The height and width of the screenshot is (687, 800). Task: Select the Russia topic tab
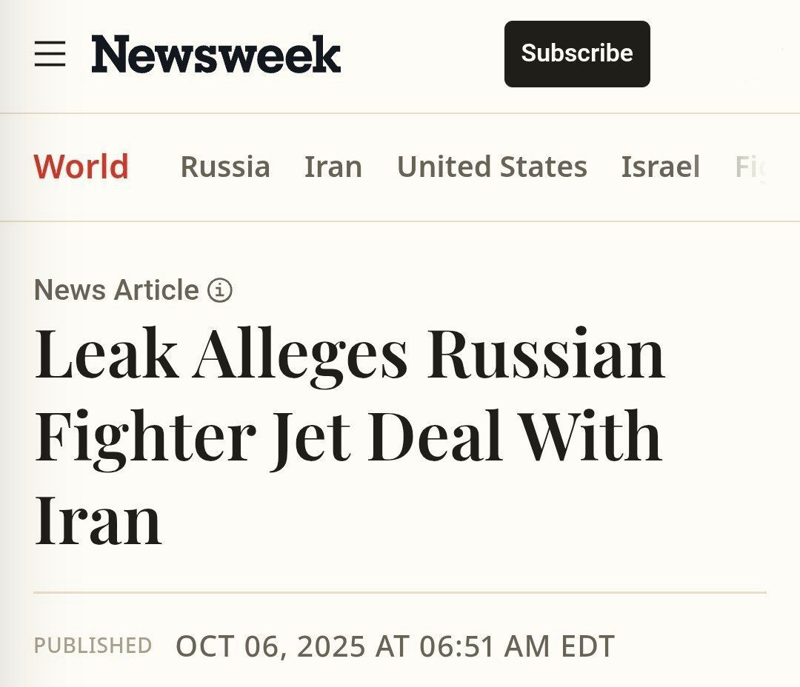coord(225,166)
